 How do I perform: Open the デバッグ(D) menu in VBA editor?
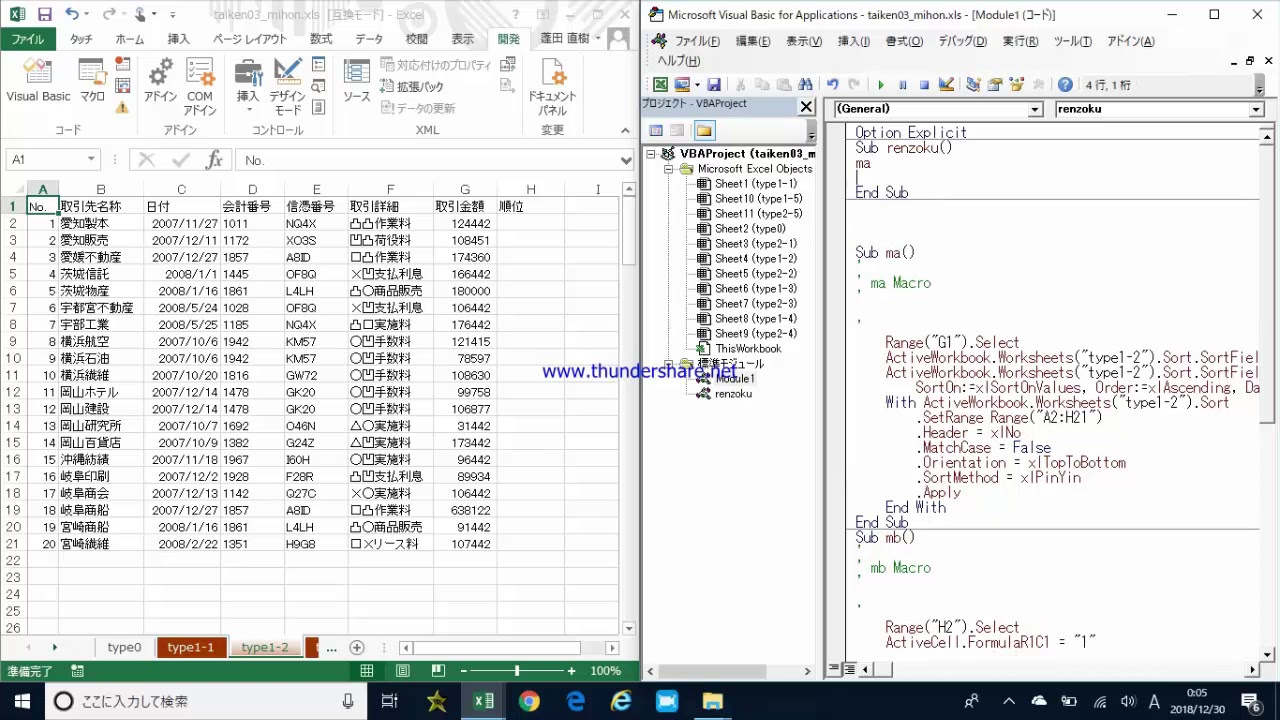pyautogui.click(x=961, y=41)
